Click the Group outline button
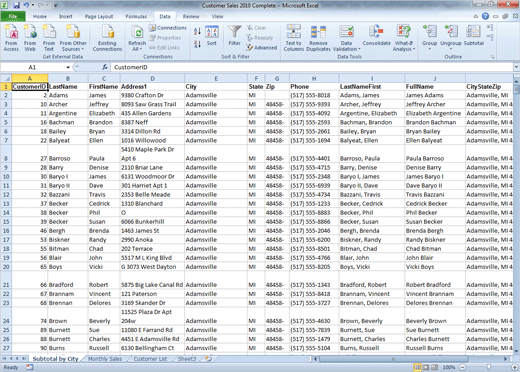520x372 pixels. point(430,38)
